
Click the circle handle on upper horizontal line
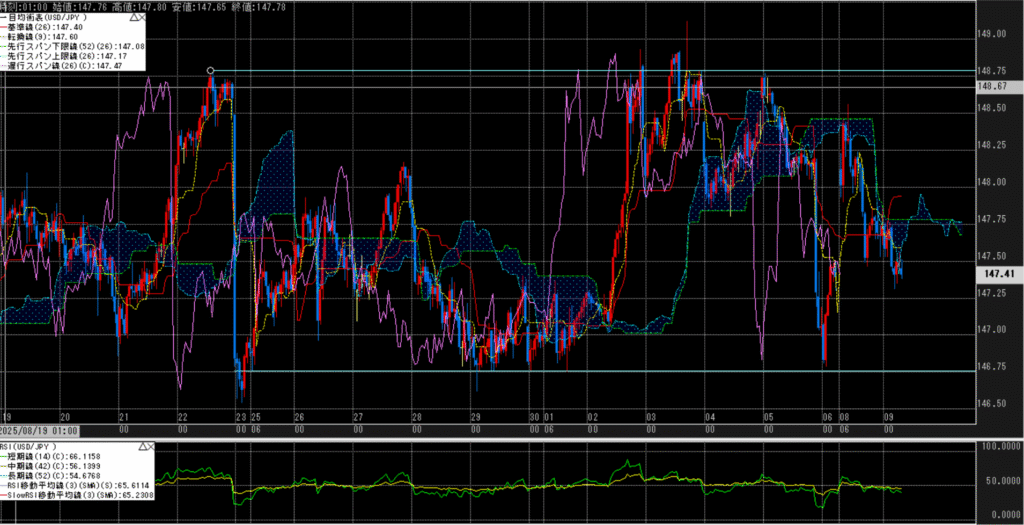[x=210, y=70]
